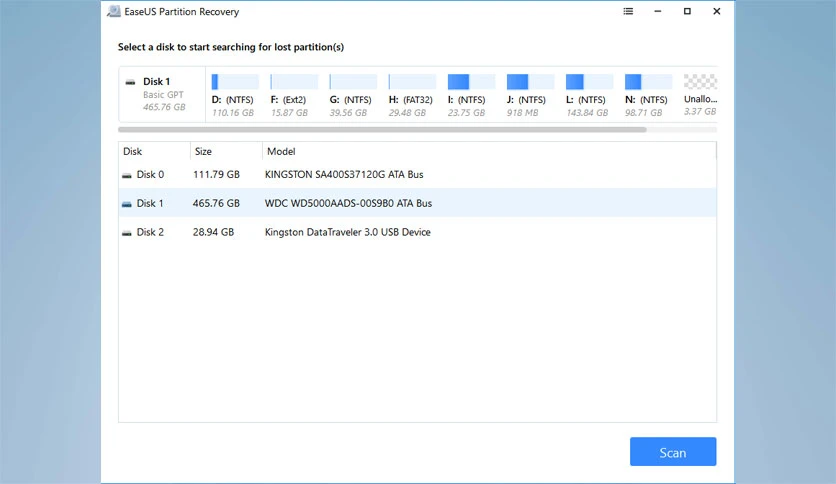Click the 110.16 GB size under D:

pos(233,112)
